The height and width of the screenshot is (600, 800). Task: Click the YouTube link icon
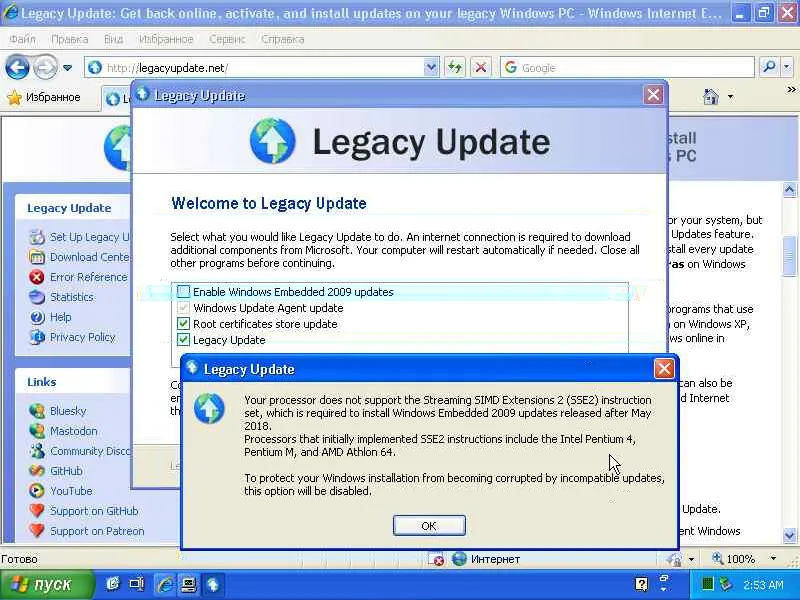pyautogui.click(x=37, y=491)
